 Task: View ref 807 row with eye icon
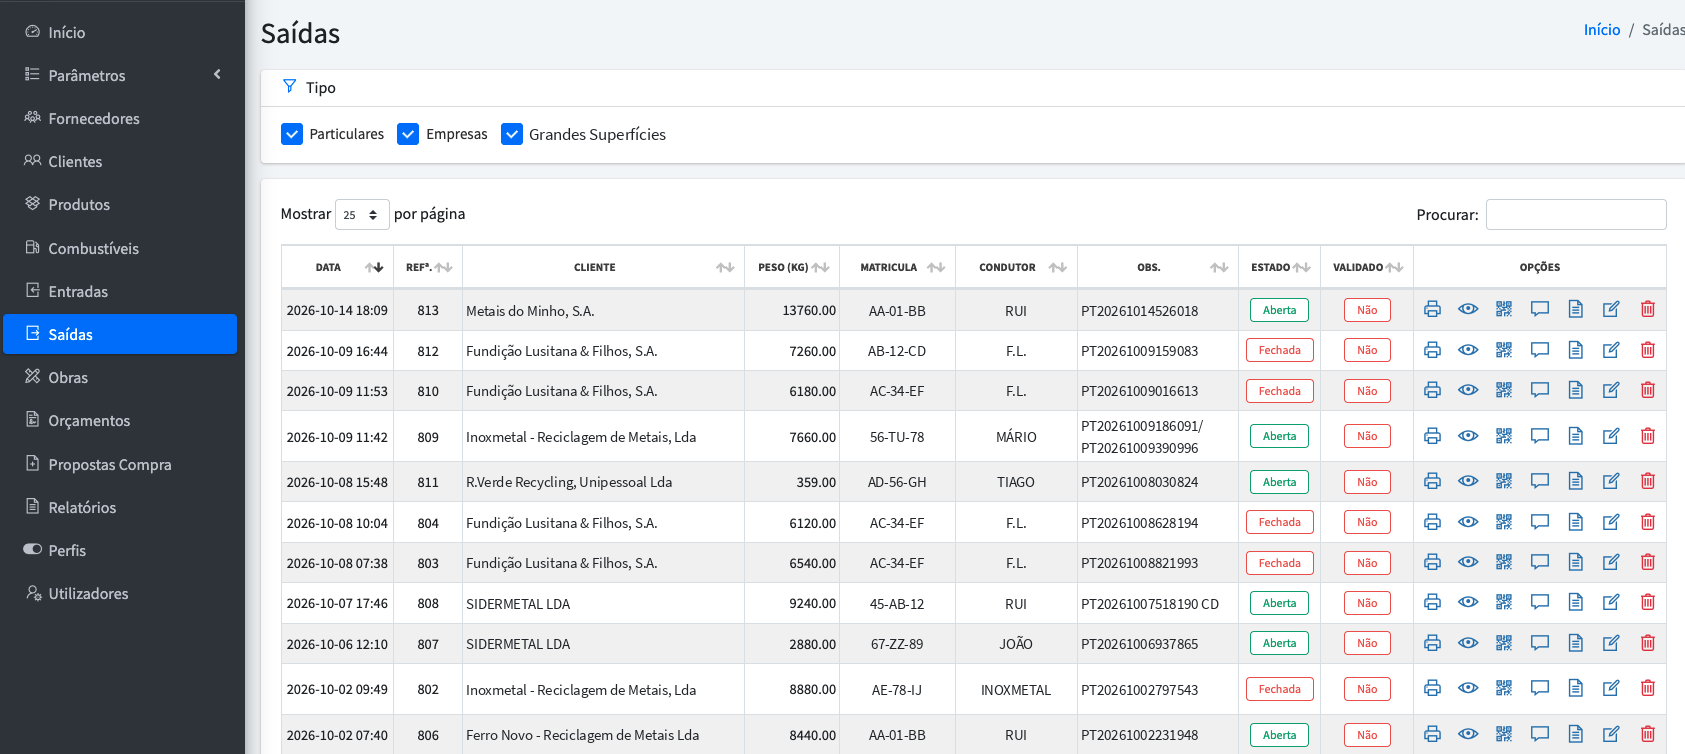point(1468,643)
